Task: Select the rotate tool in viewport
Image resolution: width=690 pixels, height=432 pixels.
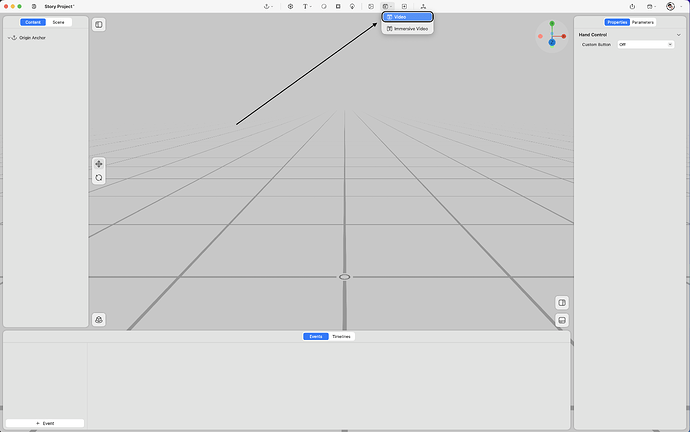Action: 99,178
